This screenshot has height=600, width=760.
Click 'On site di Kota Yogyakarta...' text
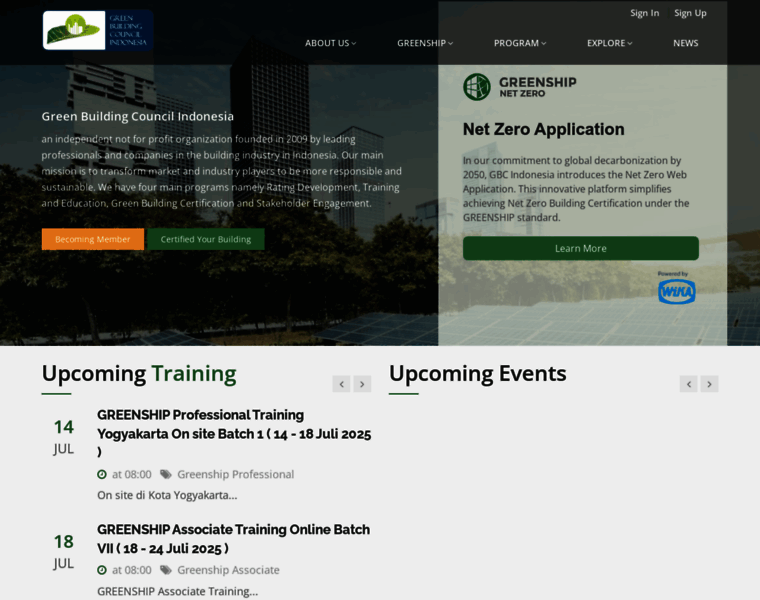pos(167,495)
